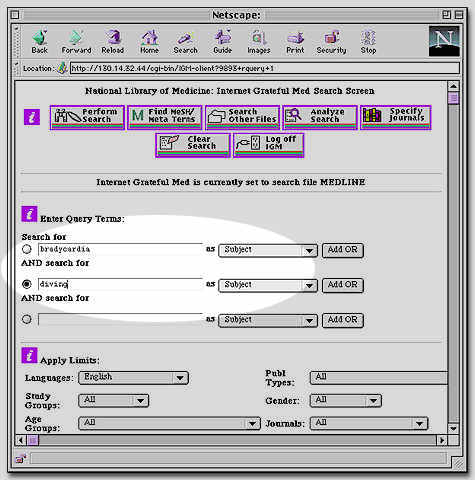Click the vertical scrollbar down arrow

453,428
